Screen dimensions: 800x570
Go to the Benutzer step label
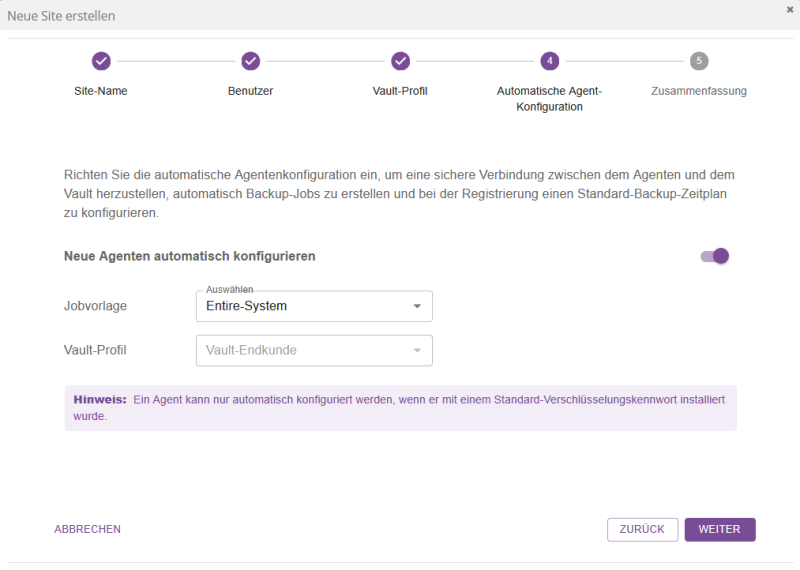click(x=251, y=91)
